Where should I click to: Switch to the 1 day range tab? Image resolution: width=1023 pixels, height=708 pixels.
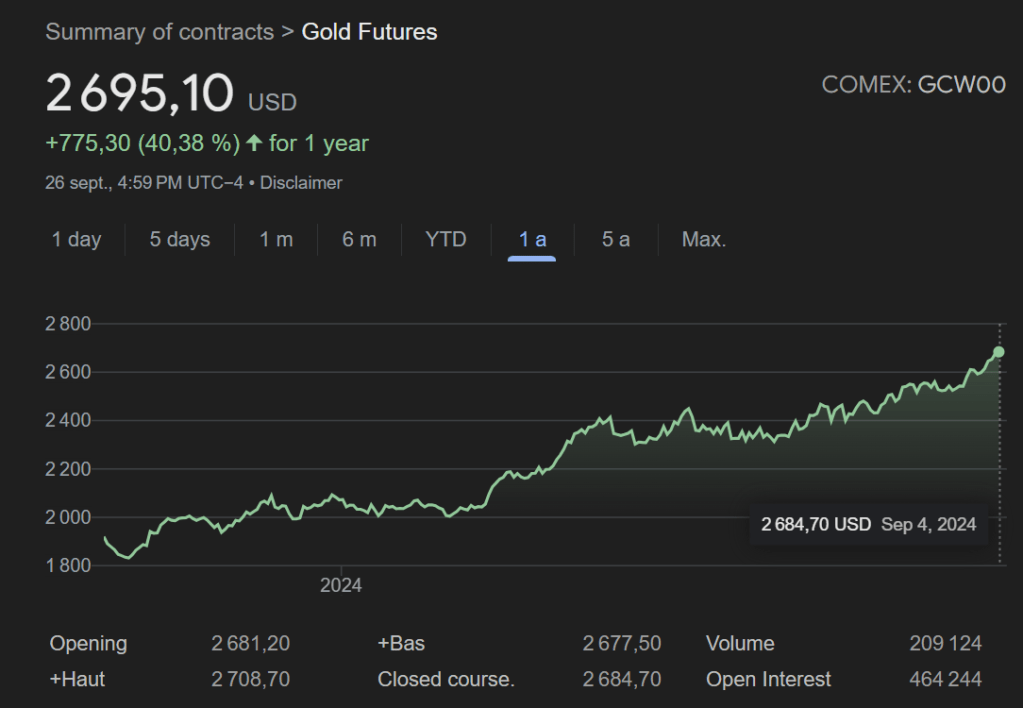(x=77, y=240)
